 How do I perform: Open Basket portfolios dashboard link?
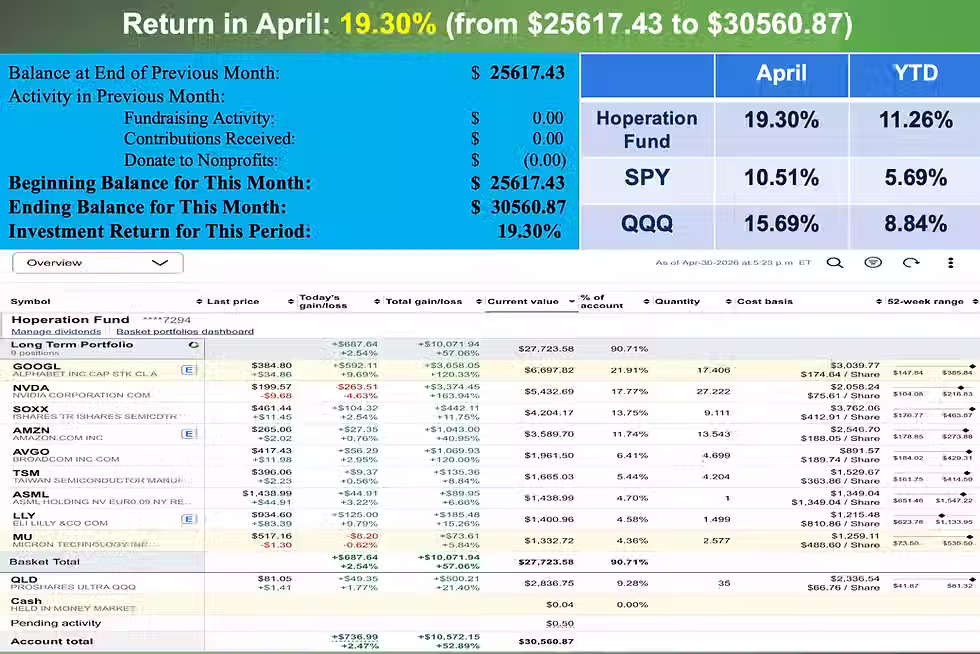coord(185,331)
